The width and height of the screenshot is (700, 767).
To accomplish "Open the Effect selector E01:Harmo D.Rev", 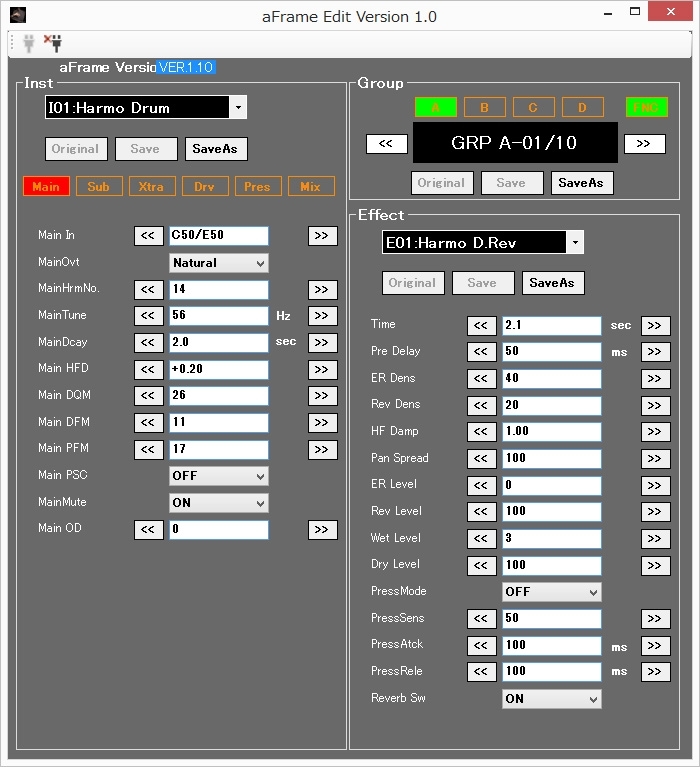I will (483, 243).
